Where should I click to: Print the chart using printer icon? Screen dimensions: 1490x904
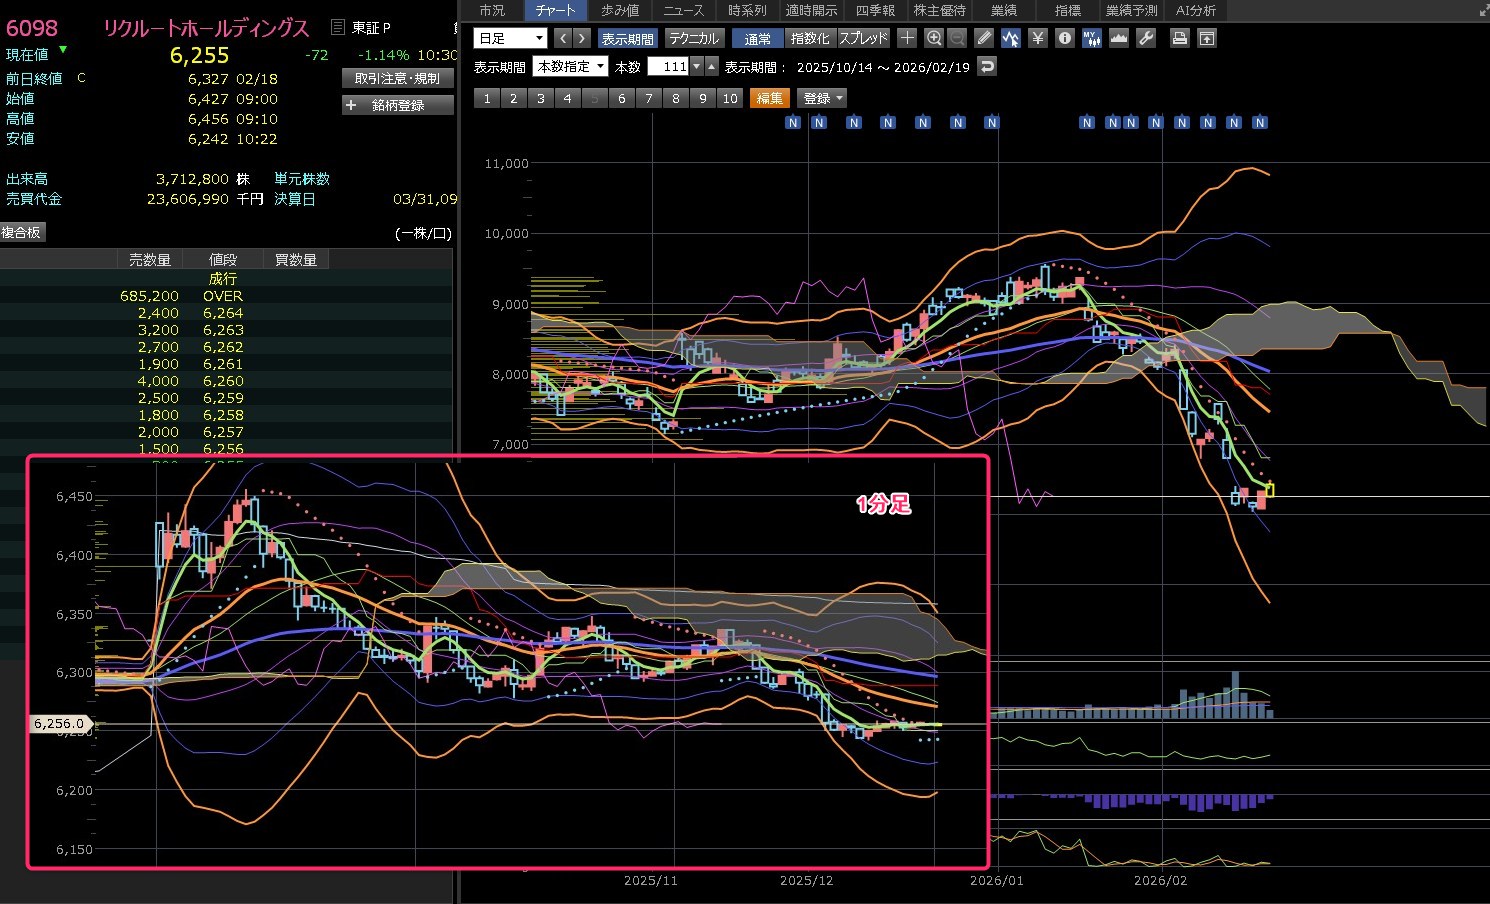click(x=1180, y=38)
